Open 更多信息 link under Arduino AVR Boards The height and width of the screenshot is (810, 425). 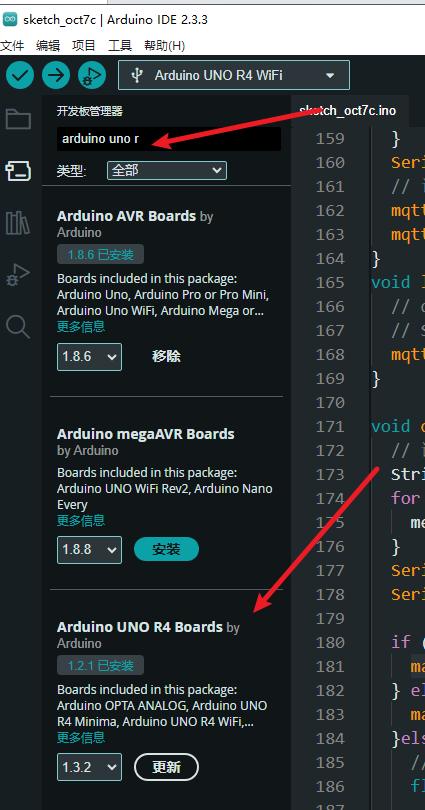coord(81,326)
